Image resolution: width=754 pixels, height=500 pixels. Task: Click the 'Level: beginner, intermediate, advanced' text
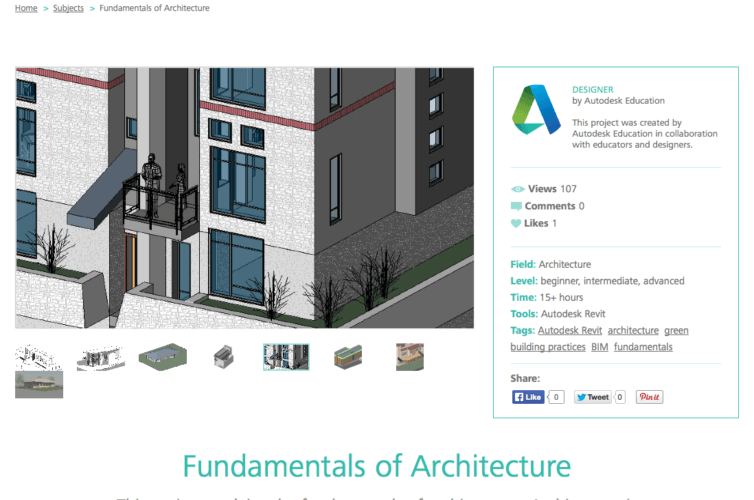(x=597, y=281)
